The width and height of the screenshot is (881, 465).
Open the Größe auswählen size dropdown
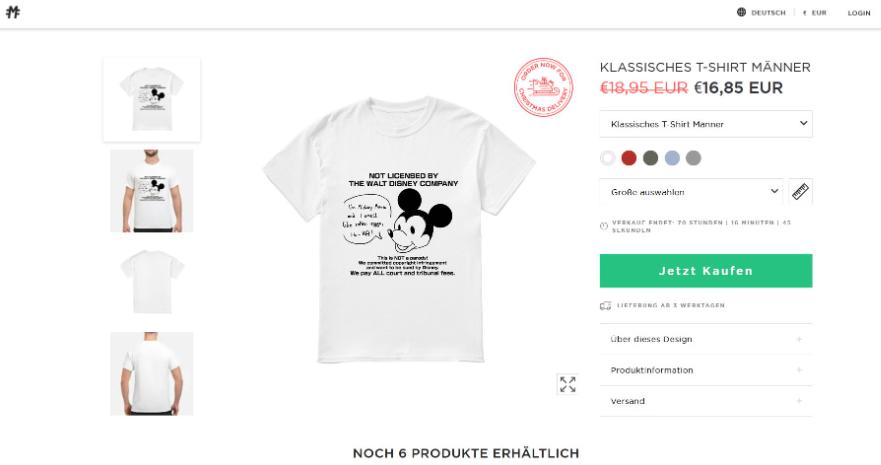tap(691, 192)
